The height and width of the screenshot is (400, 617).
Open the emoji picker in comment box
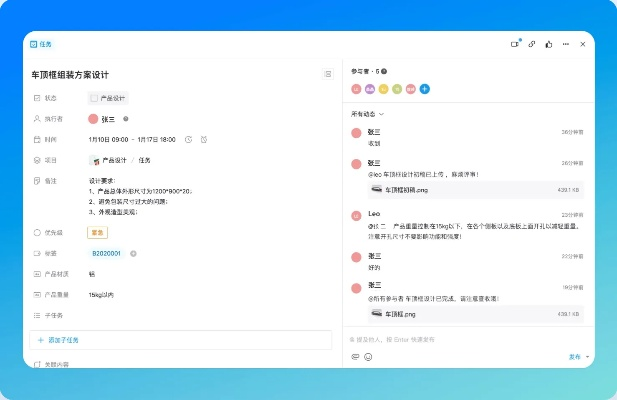[x=368, y=356]
